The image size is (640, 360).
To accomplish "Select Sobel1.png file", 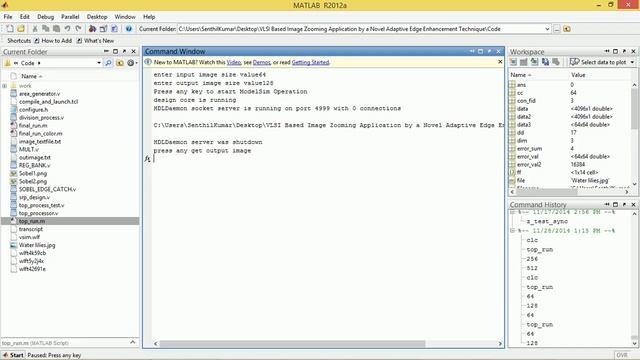I will [33, 173].
